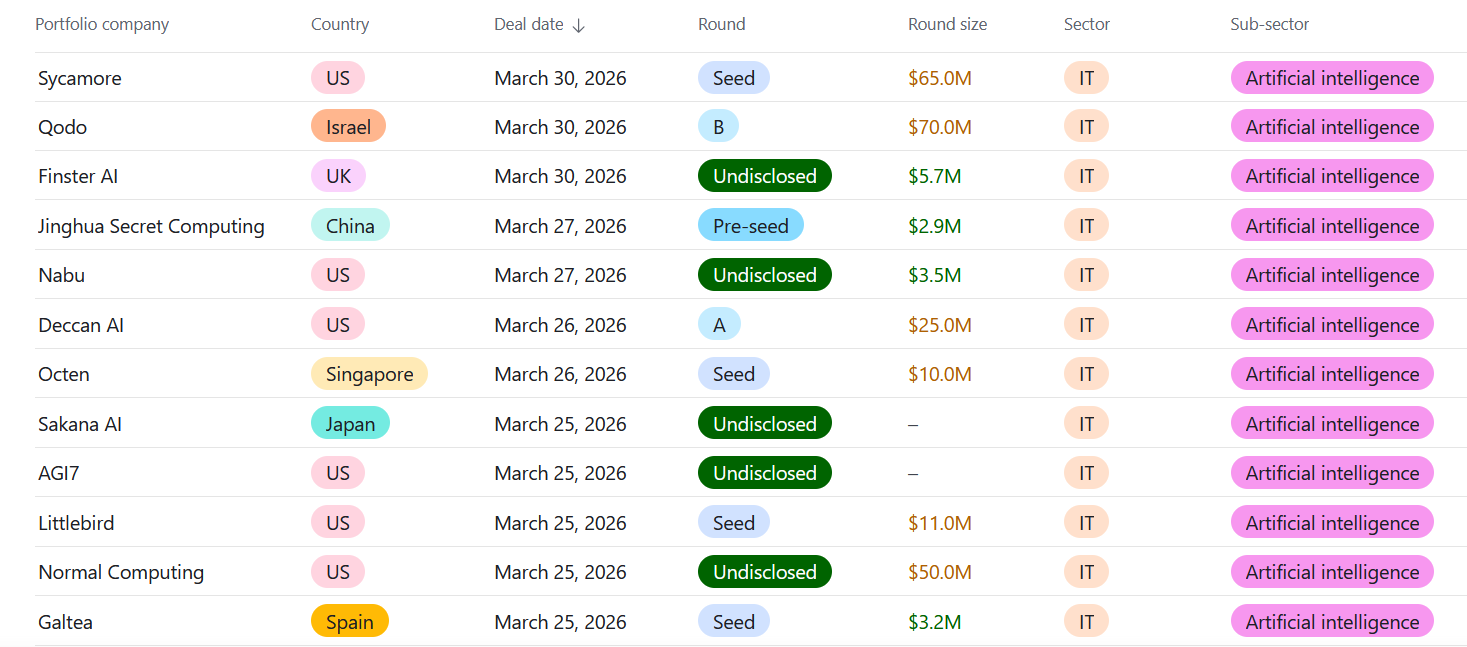Open the Sycamore company row
This screenshot has width=1467, height=647.
tap(80, 78)
